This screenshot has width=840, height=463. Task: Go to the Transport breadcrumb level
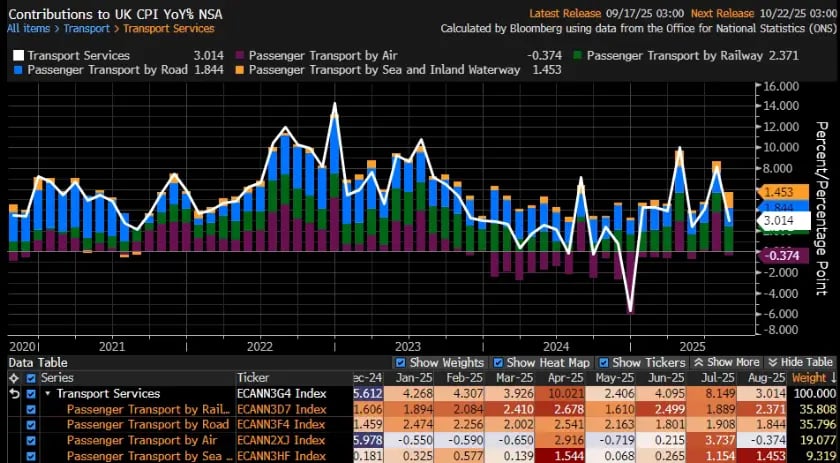[86, 29]
